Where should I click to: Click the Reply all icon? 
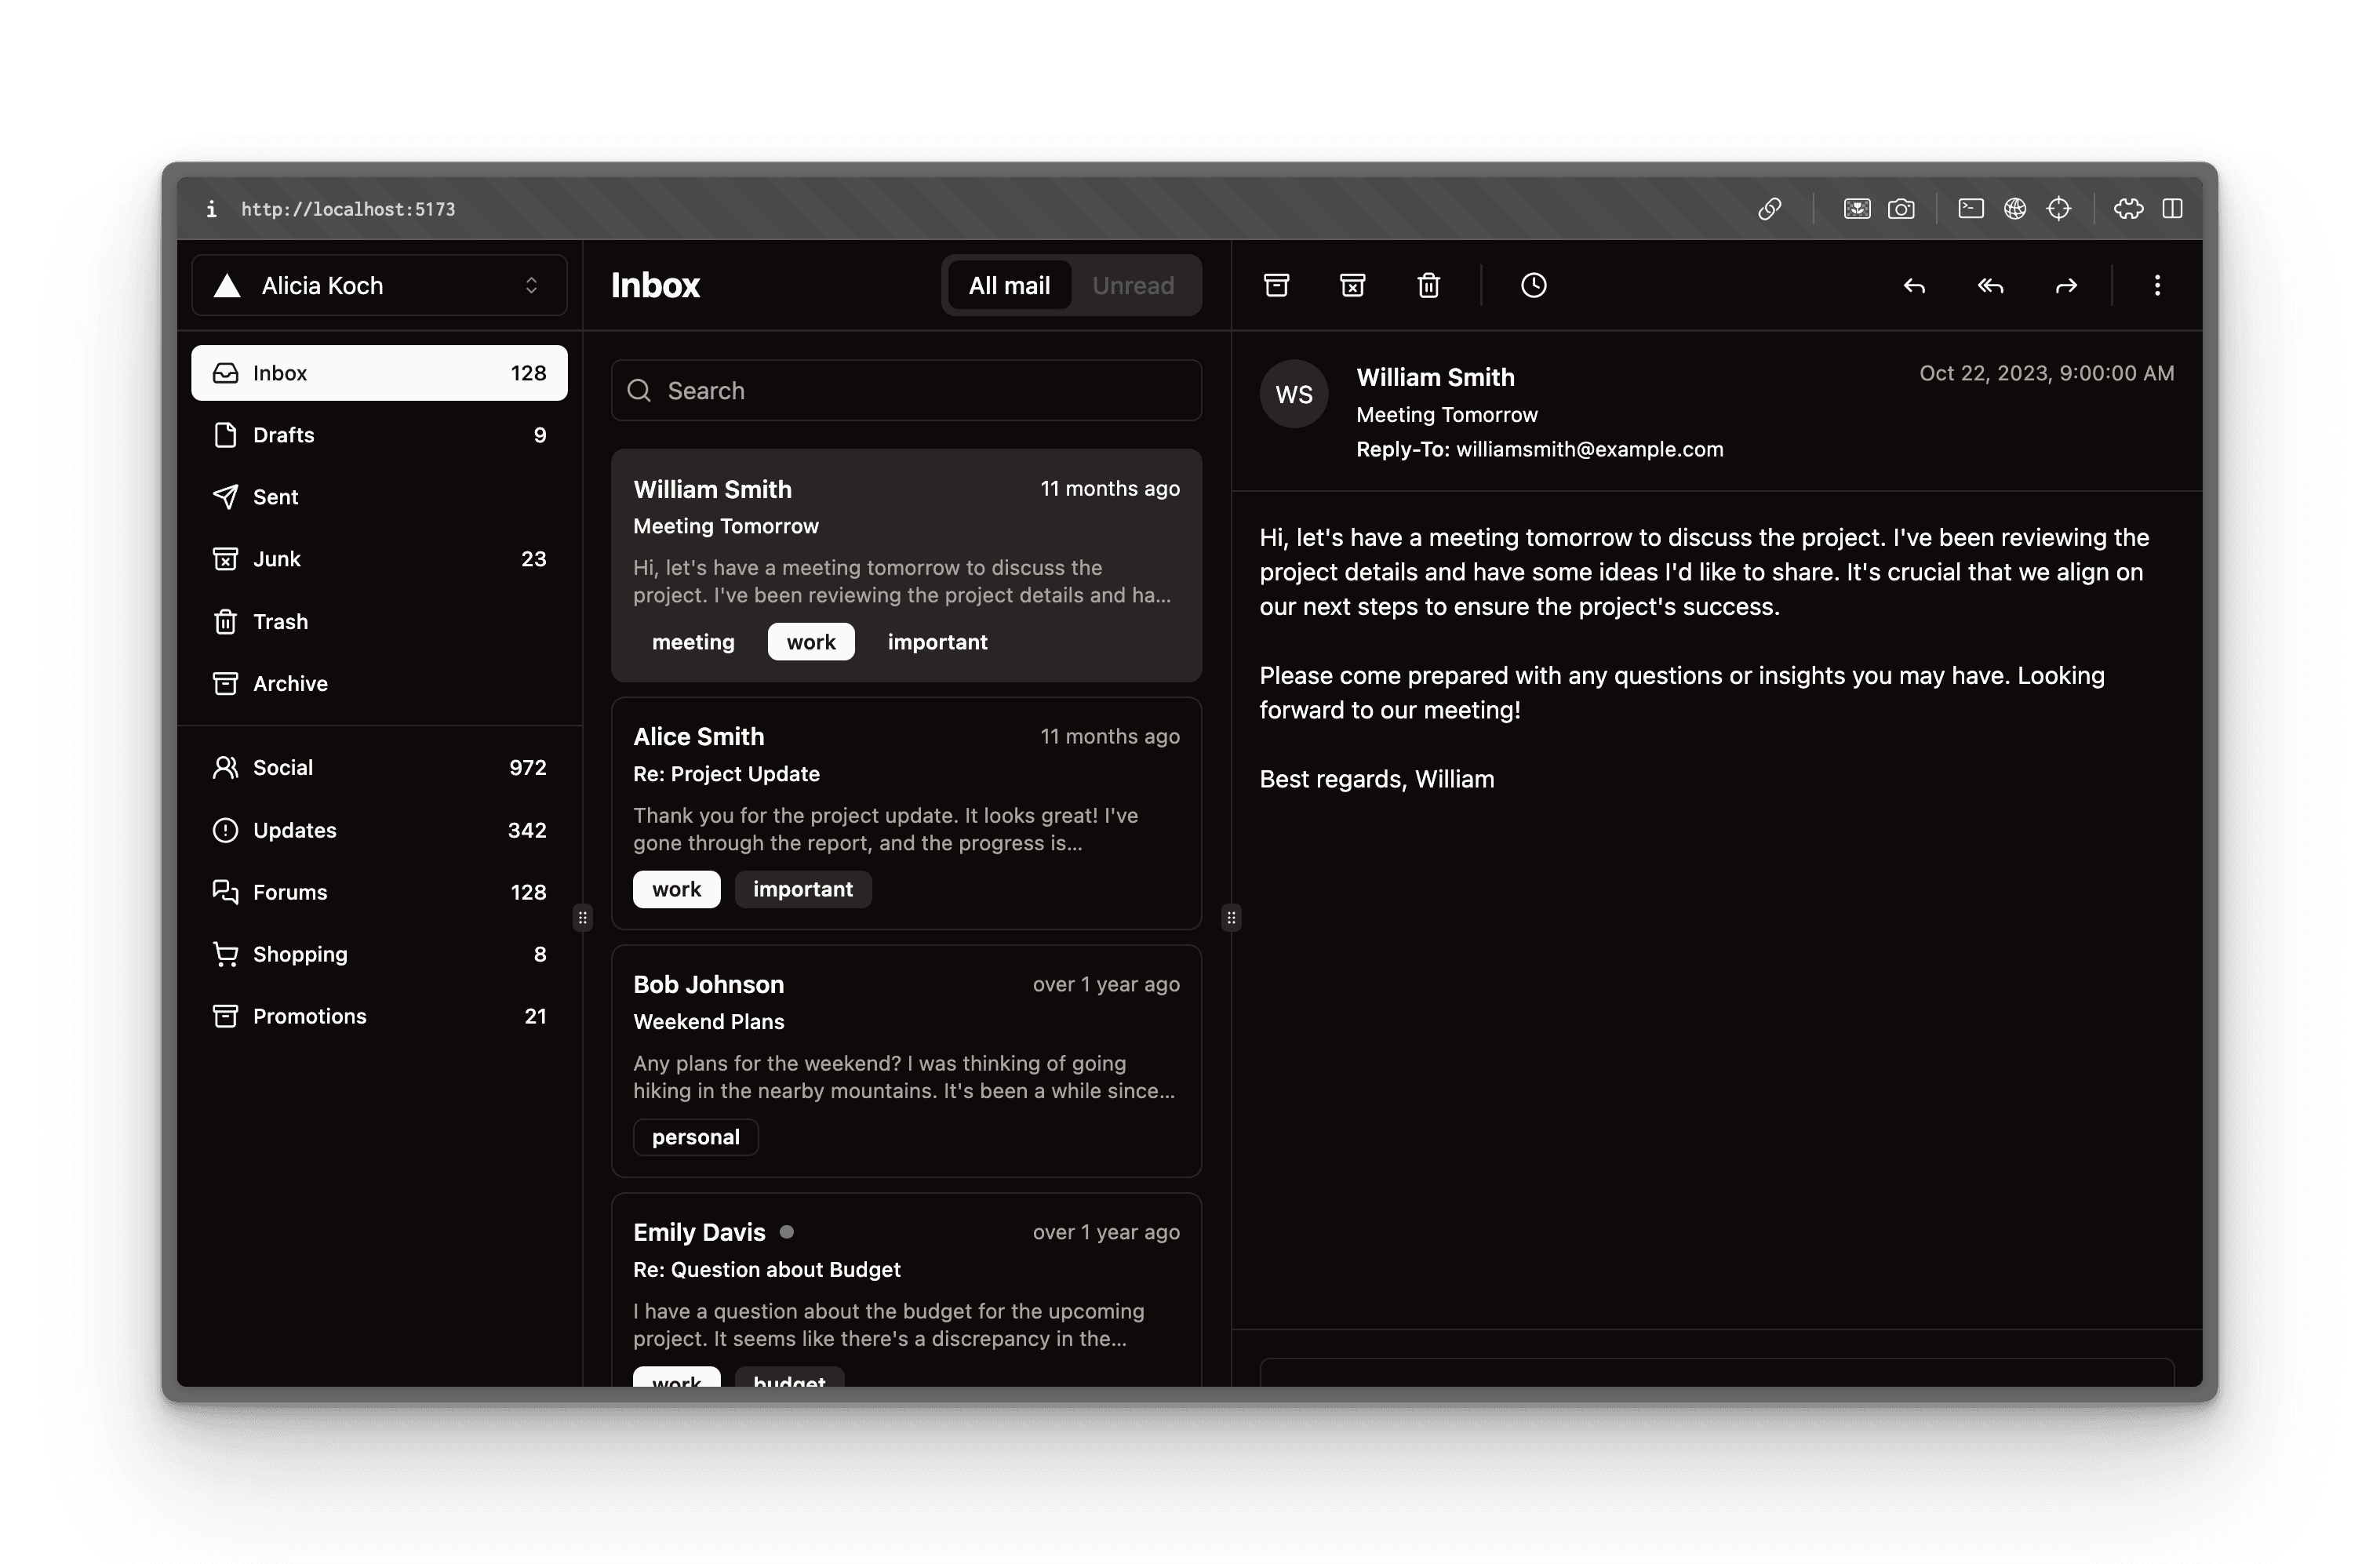click(1990, 286)
